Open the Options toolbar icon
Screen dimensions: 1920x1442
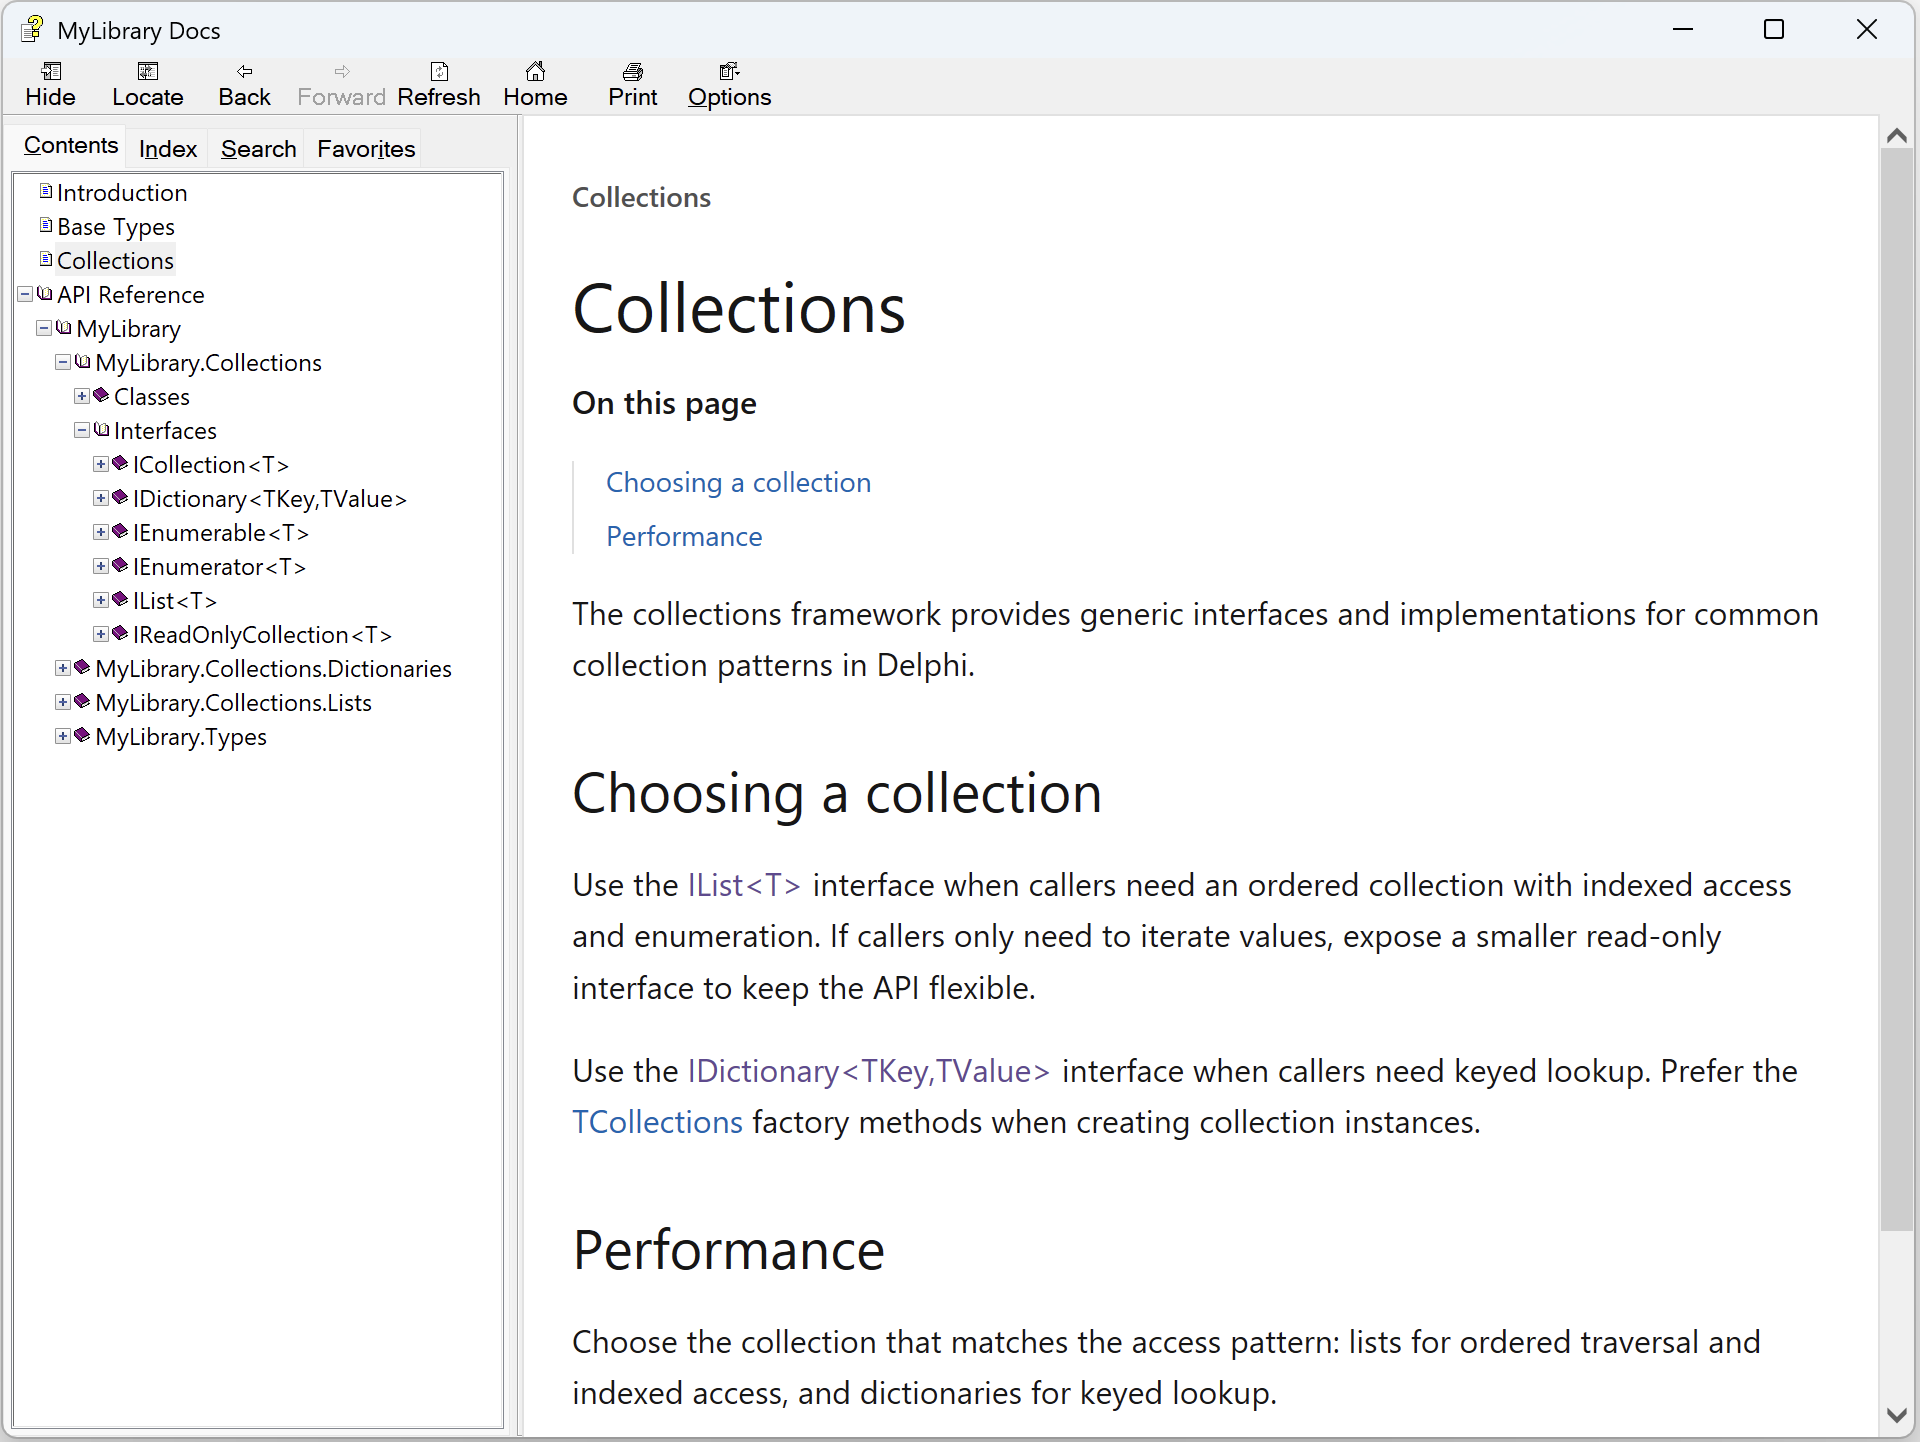730,71
